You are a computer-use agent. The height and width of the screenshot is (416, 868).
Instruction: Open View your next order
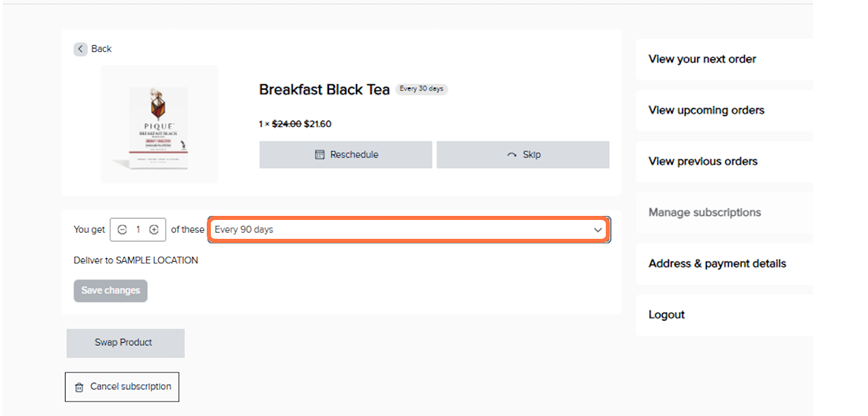tap(702, 59)
